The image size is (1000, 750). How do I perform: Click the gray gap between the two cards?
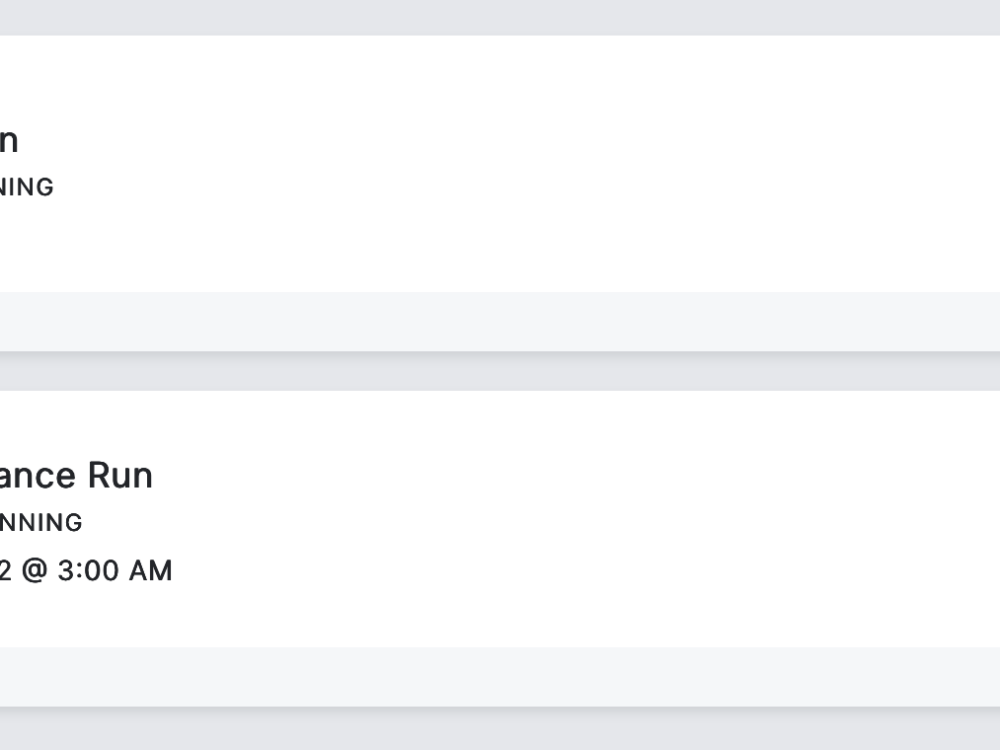tap(500, 371)
